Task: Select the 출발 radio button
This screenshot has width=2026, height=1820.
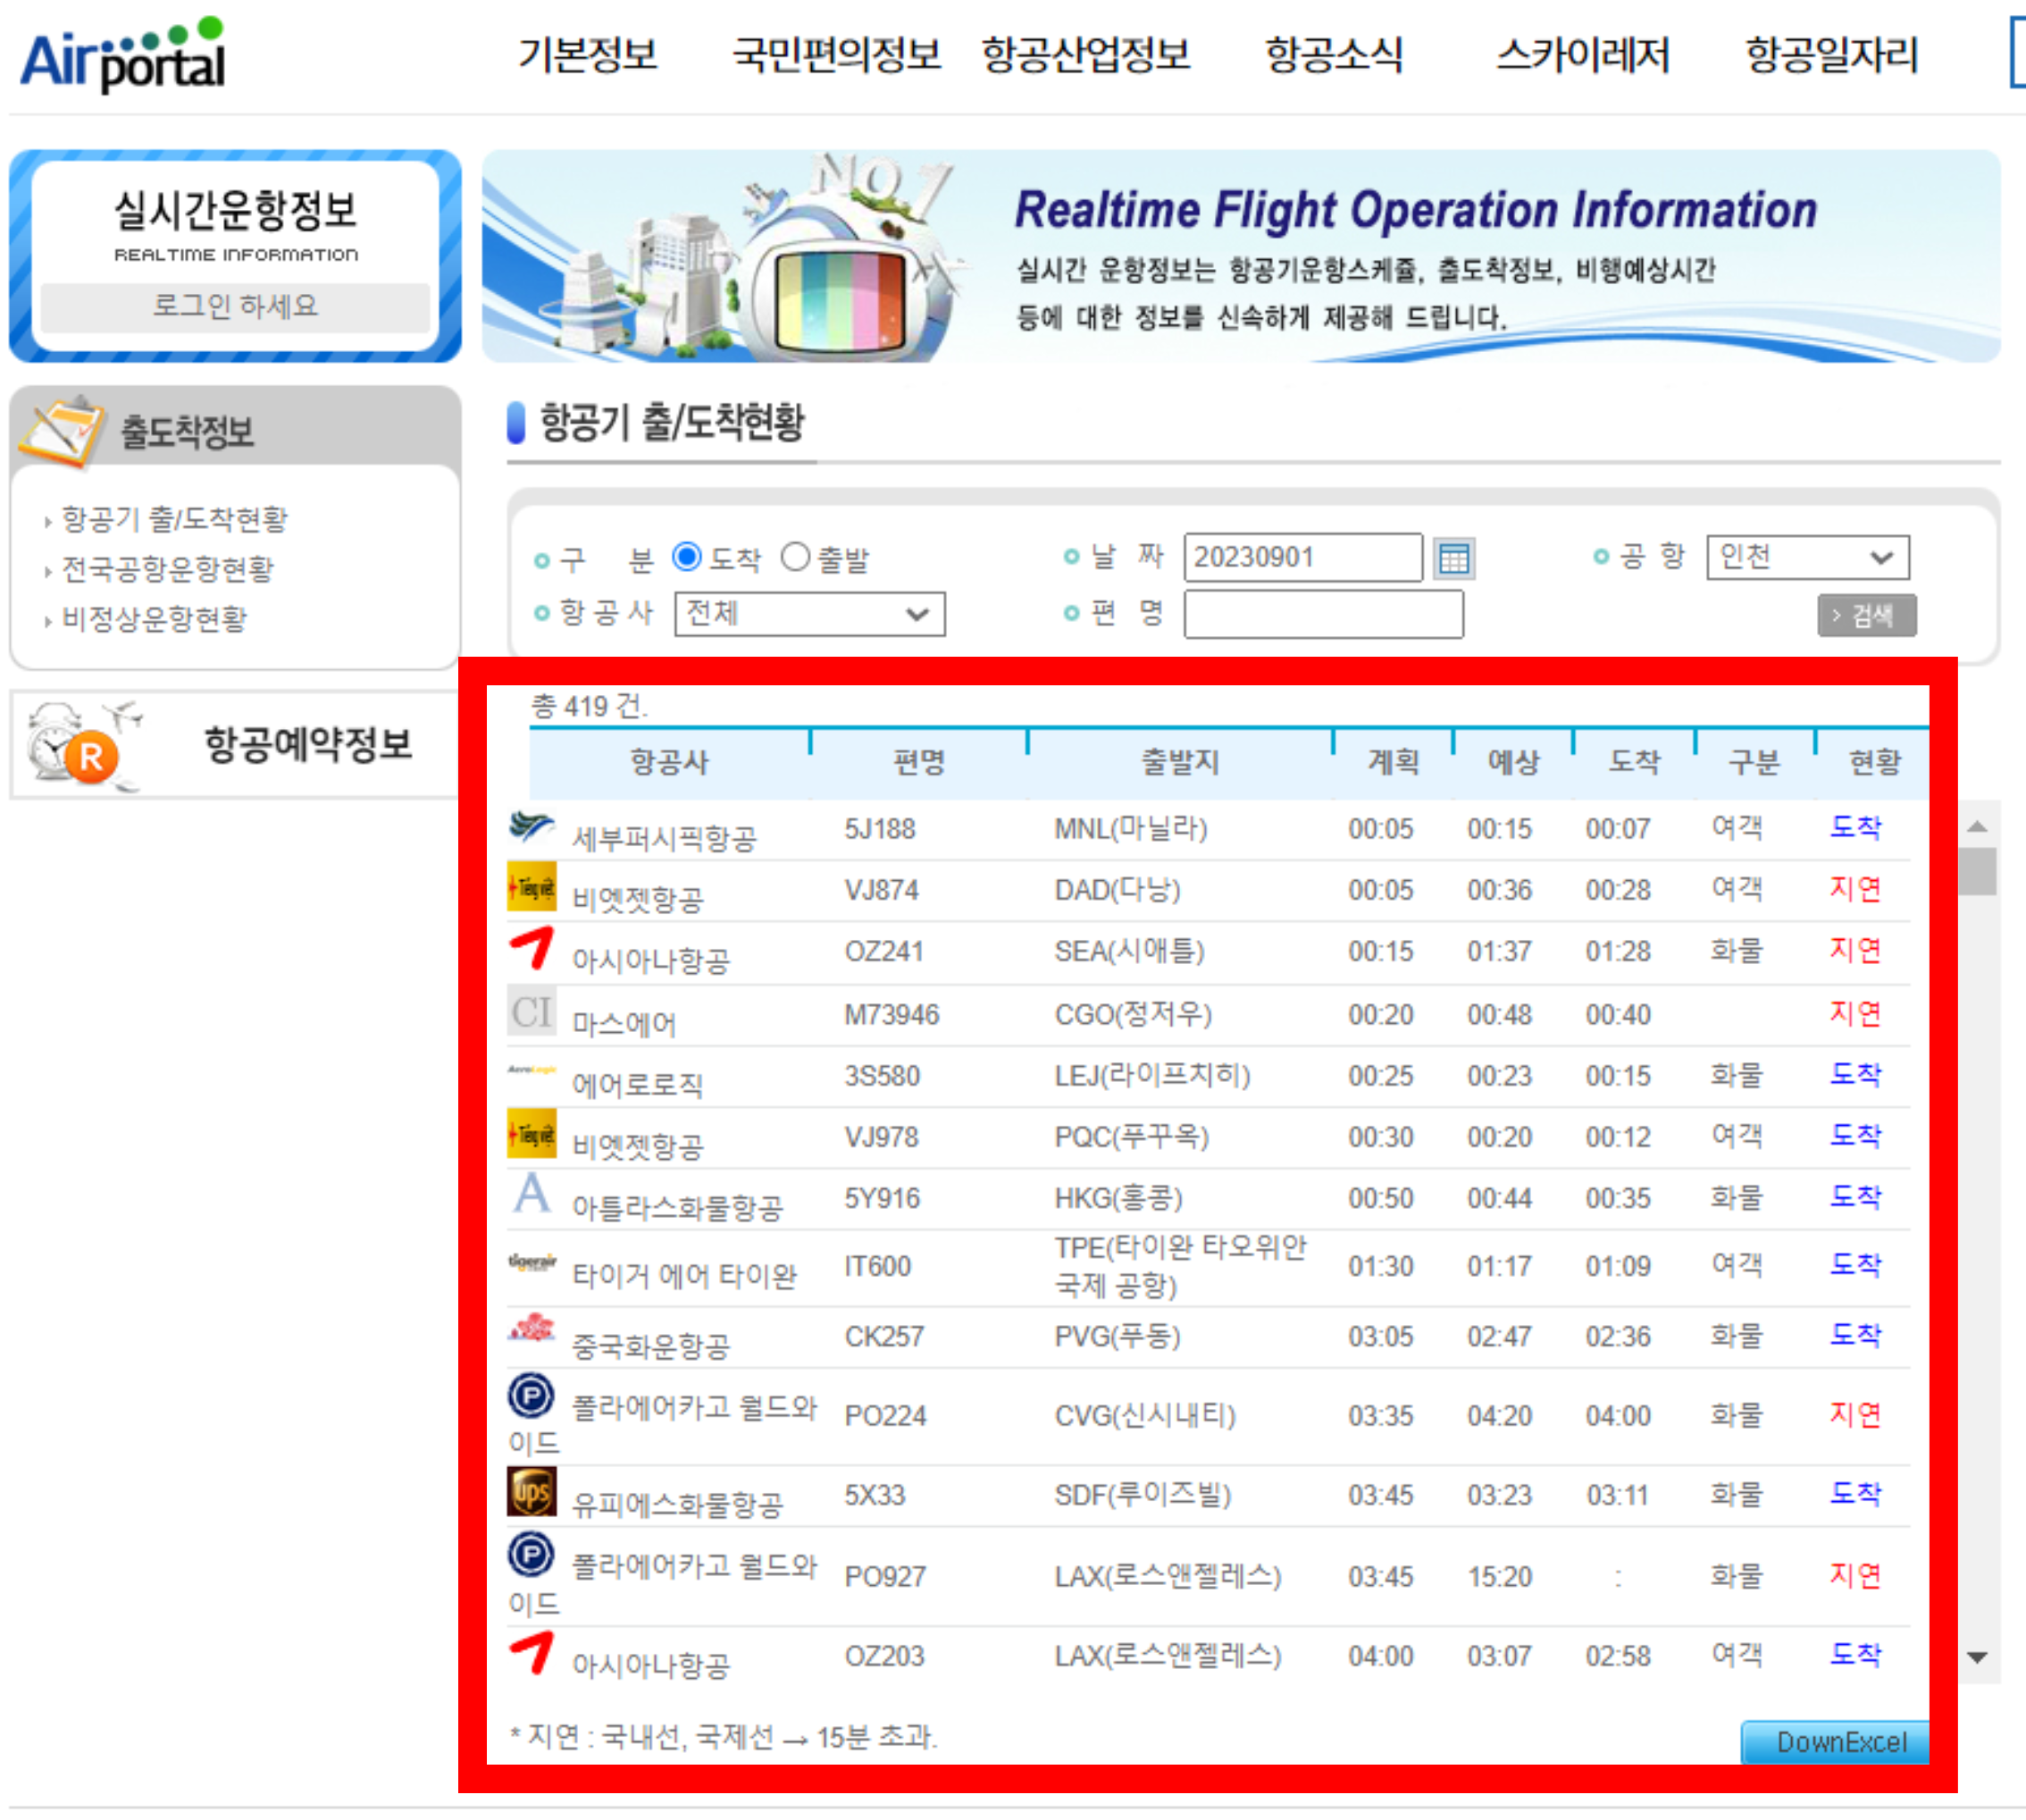Action: pos(795,557)
